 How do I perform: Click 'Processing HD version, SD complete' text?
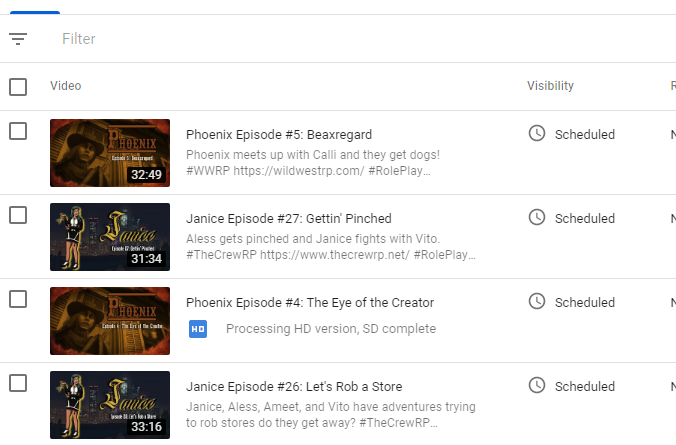click(x=331, y=329)
